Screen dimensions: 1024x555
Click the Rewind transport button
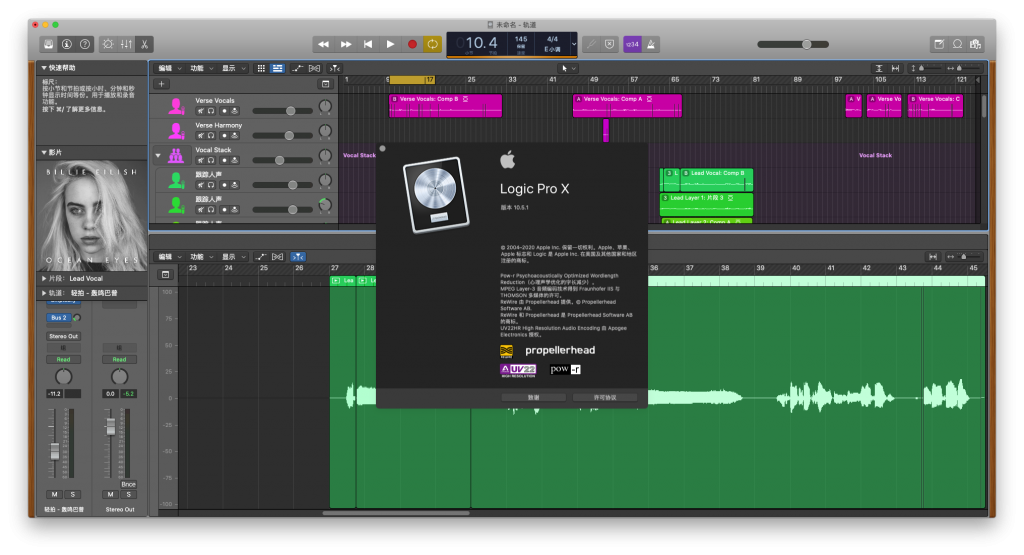323,44
